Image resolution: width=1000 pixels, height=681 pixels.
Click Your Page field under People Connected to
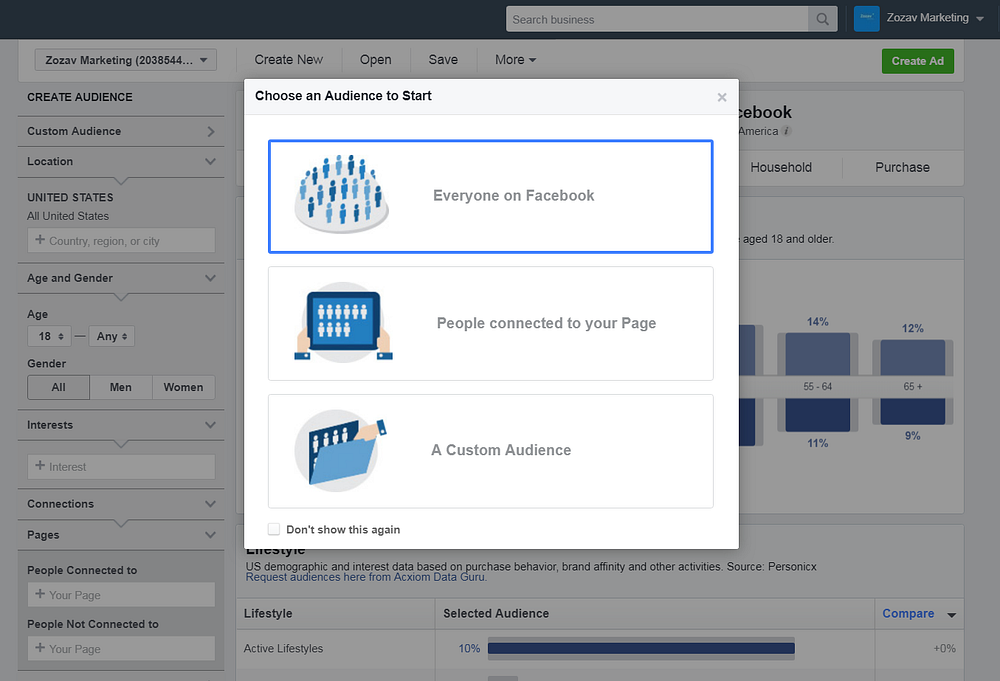[121, 595]
